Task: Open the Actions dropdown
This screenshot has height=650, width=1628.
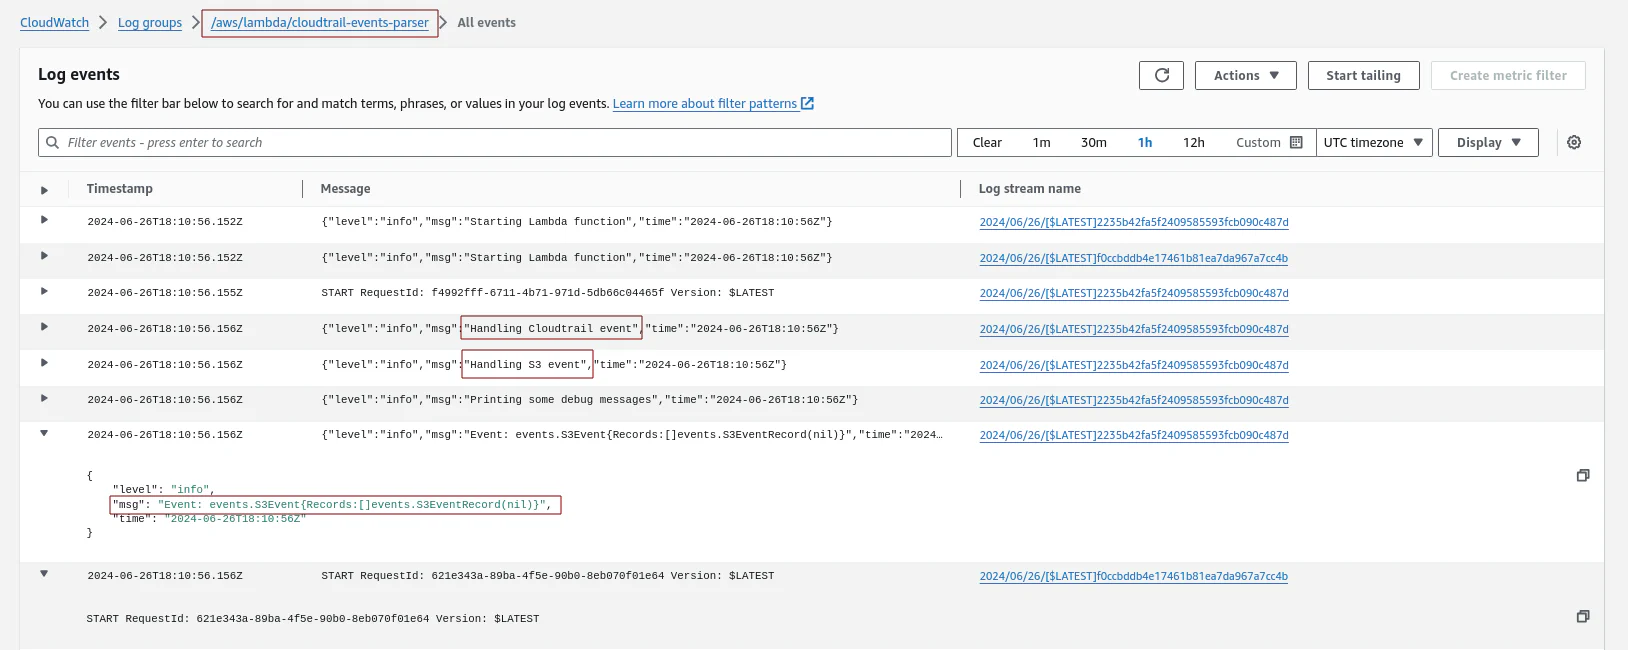Action: coord(1245,75)
